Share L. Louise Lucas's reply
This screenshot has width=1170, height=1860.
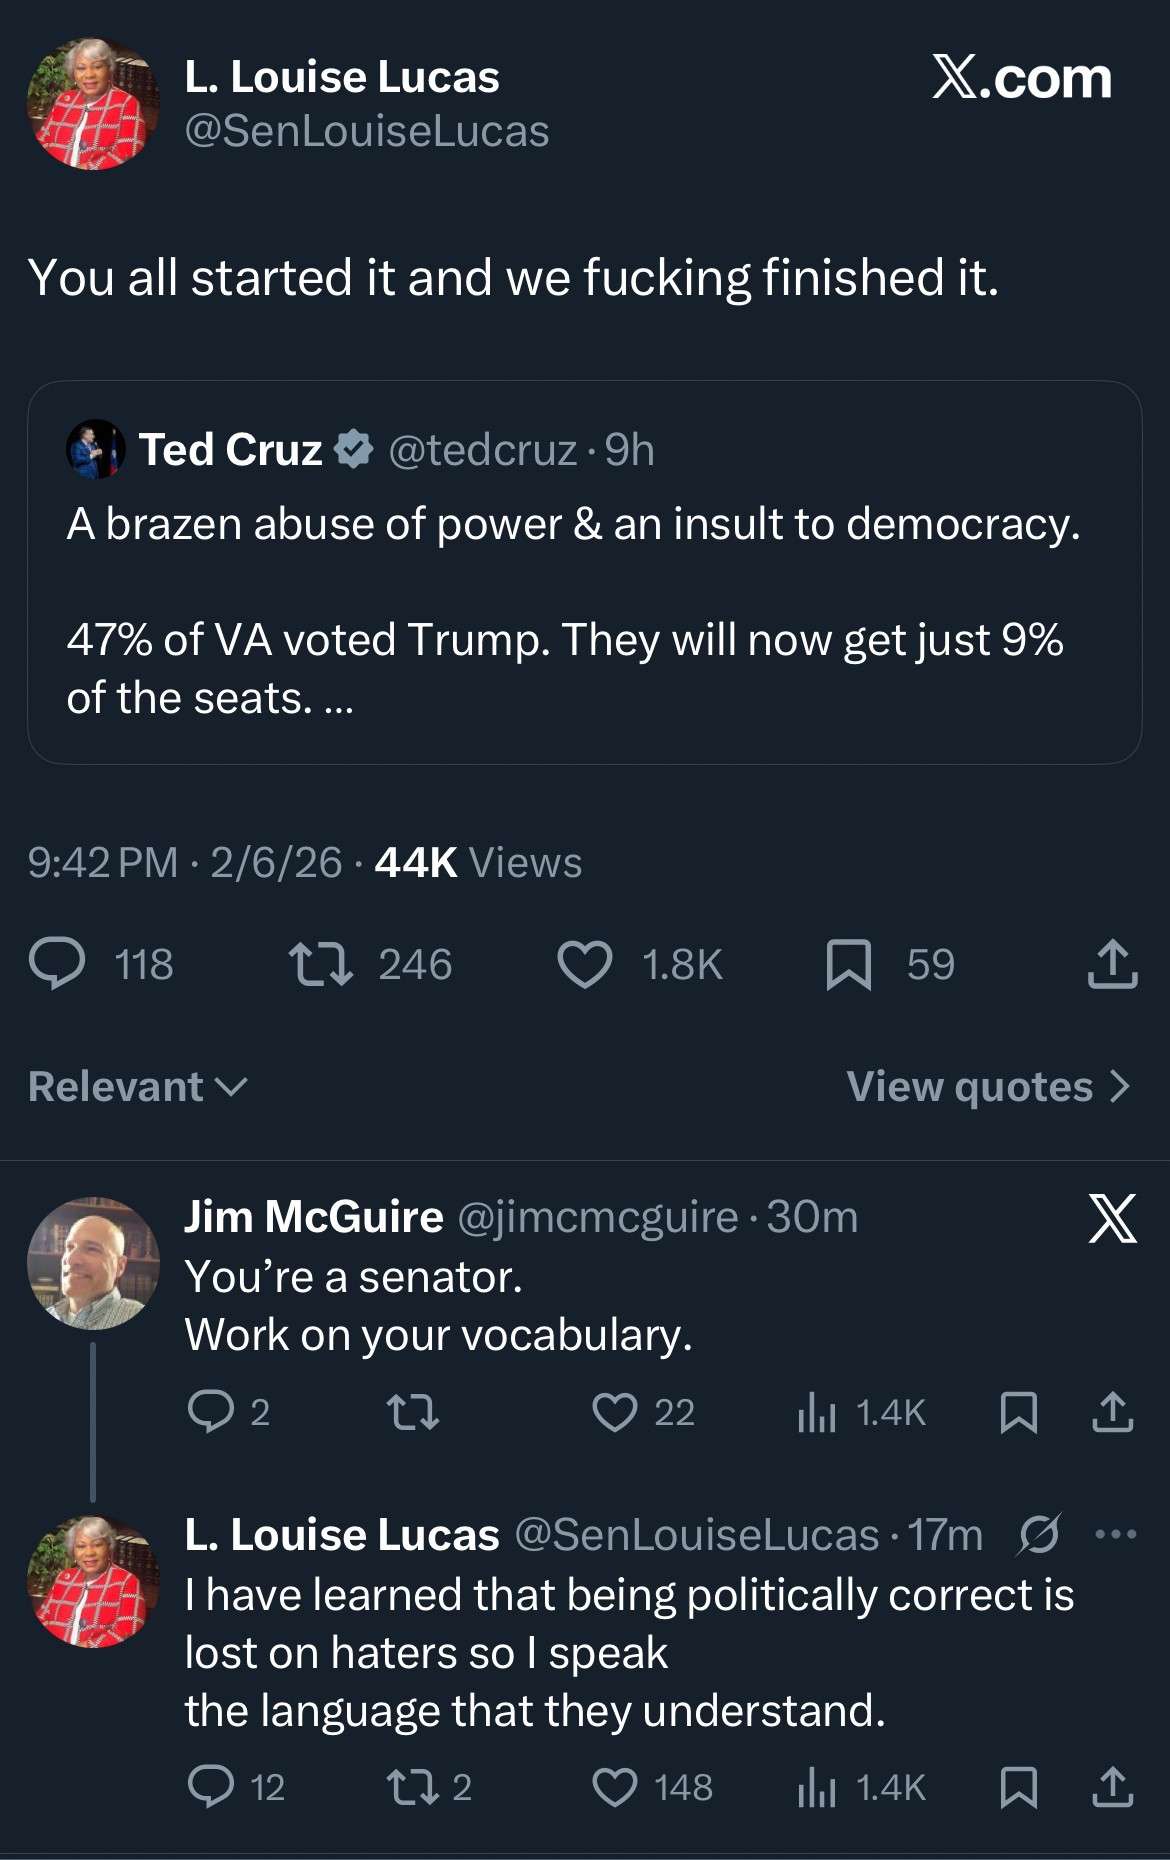pyautogui.click(x=1112, y=1787)
